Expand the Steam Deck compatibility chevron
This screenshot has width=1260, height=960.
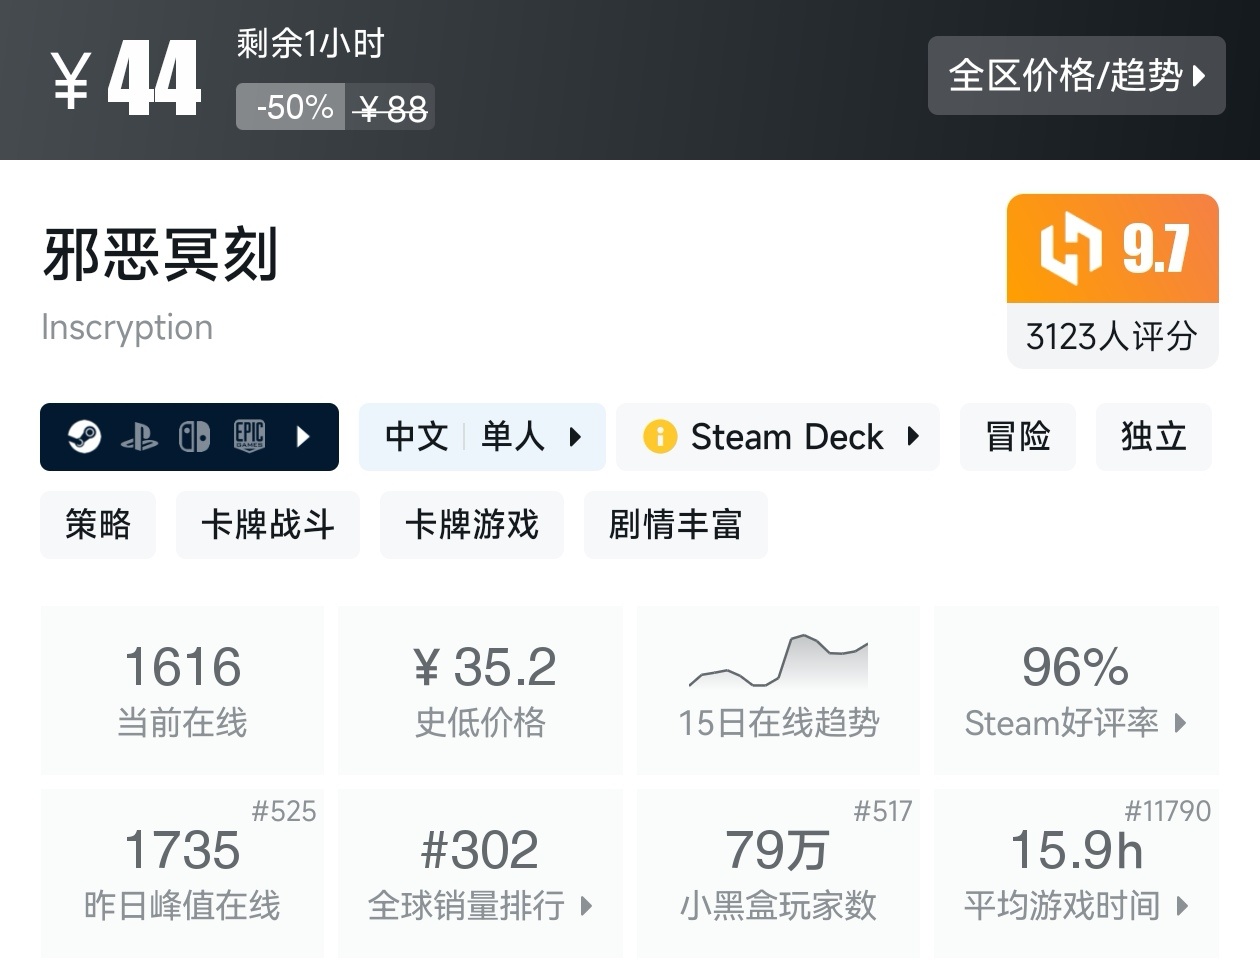pyautogui.click(x=912, y=436)
